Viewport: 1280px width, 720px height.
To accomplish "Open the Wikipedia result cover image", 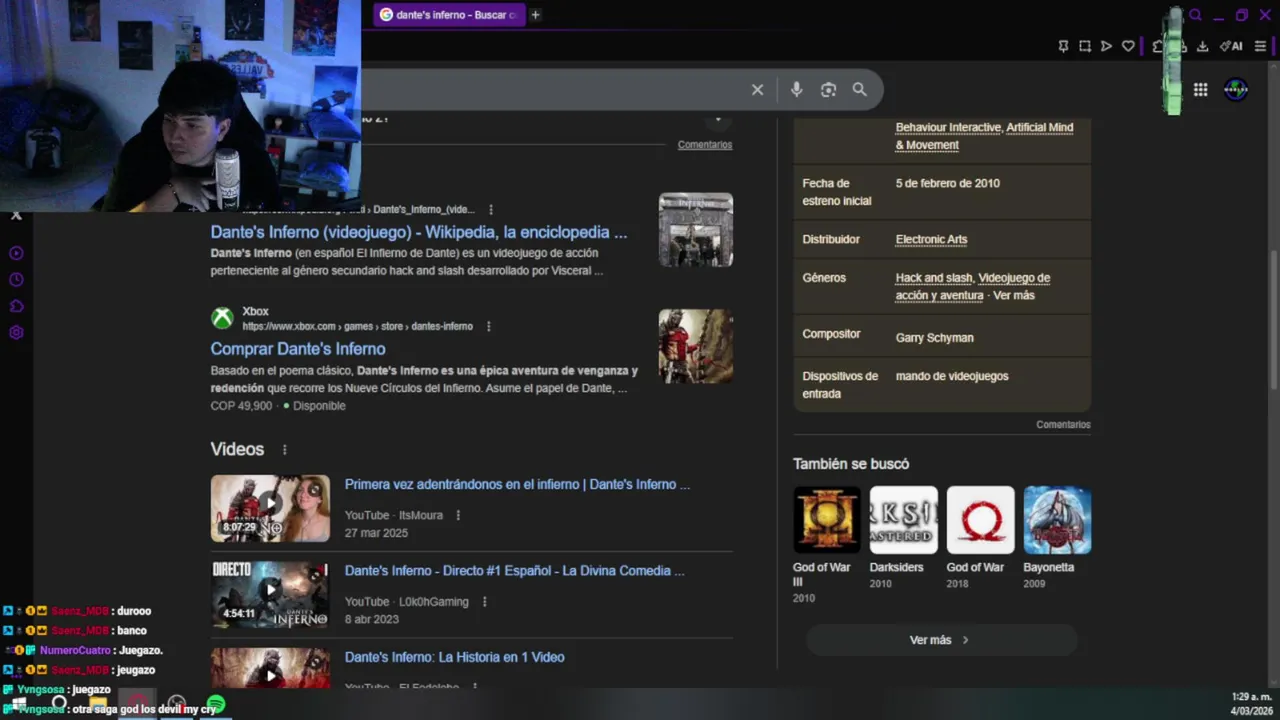I will [696, 230].
